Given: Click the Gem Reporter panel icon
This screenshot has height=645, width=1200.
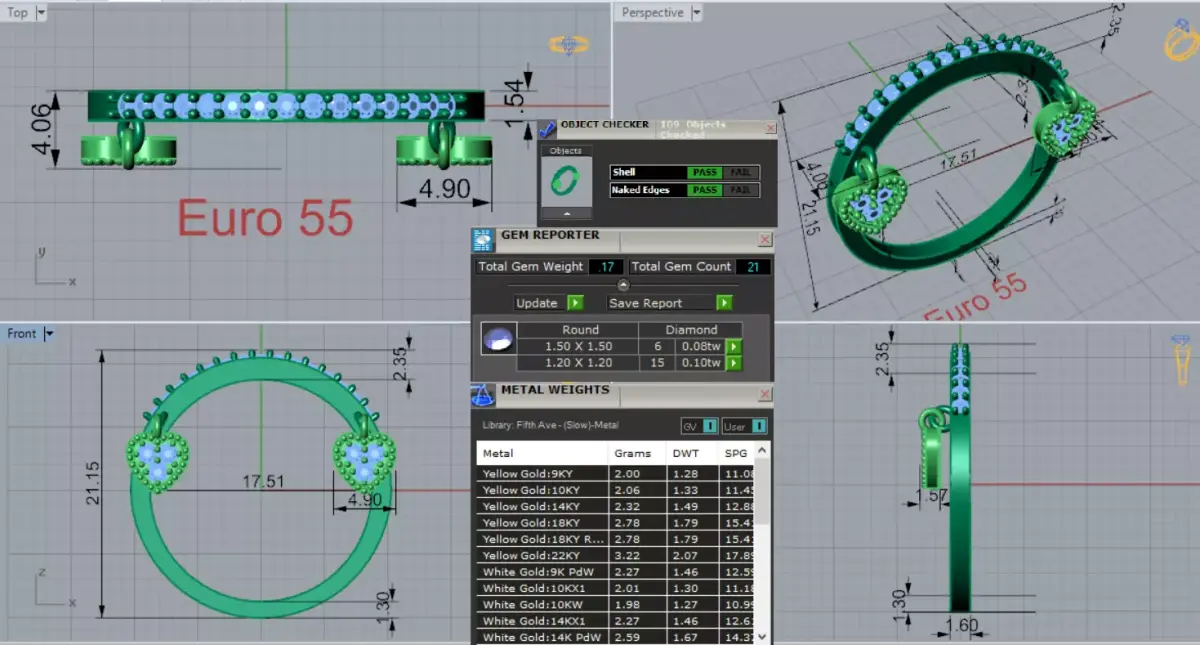Looking at the screenshot, I should [x=484, y=239].
